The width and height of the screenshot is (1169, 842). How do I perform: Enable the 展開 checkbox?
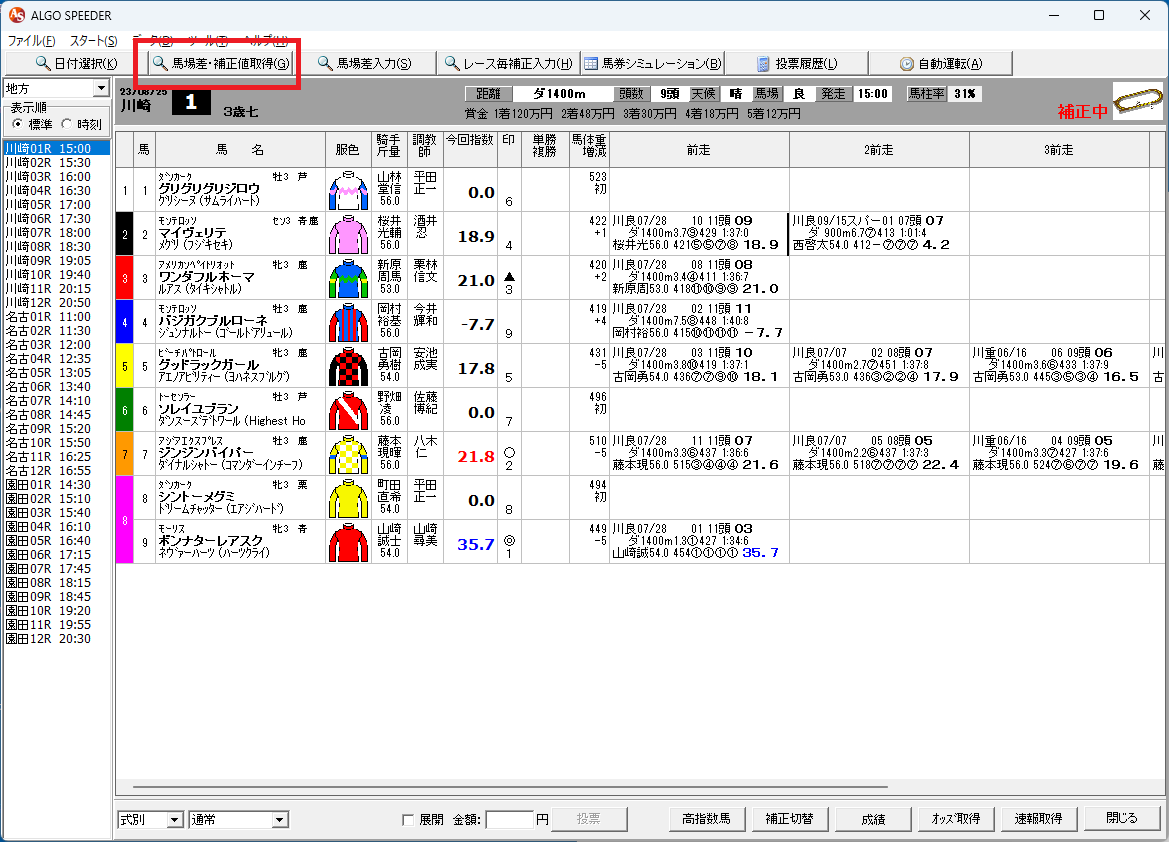[408, 820]
